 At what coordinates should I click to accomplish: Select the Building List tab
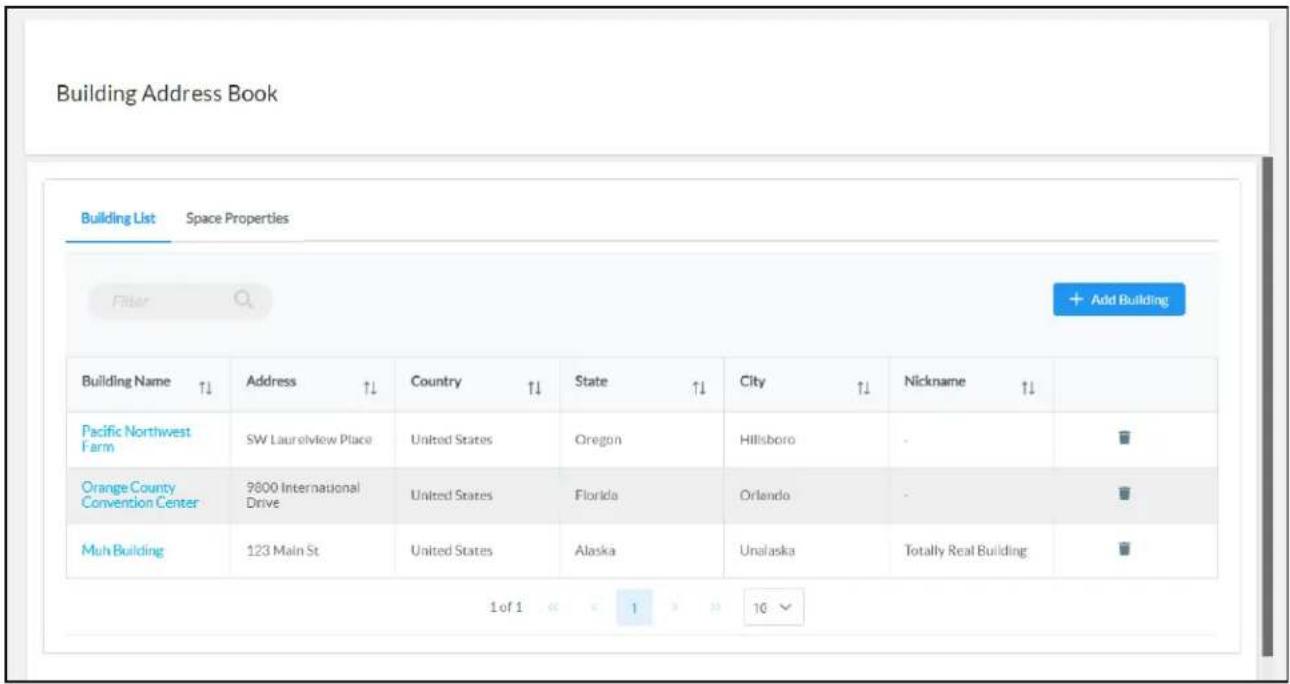pyautogui.click(x=118, y=218)
